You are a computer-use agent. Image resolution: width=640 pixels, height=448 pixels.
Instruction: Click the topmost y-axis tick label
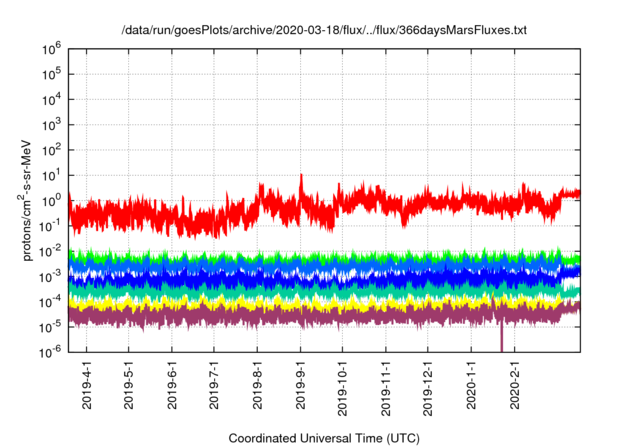click(52, 48)
